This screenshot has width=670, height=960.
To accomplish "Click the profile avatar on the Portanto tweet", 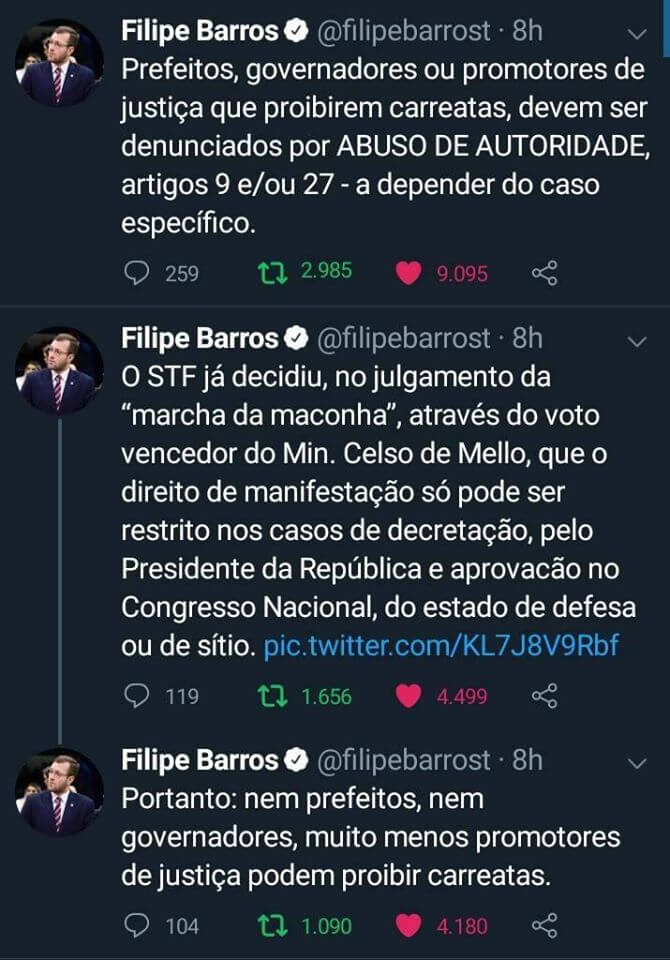I will 60,792.
